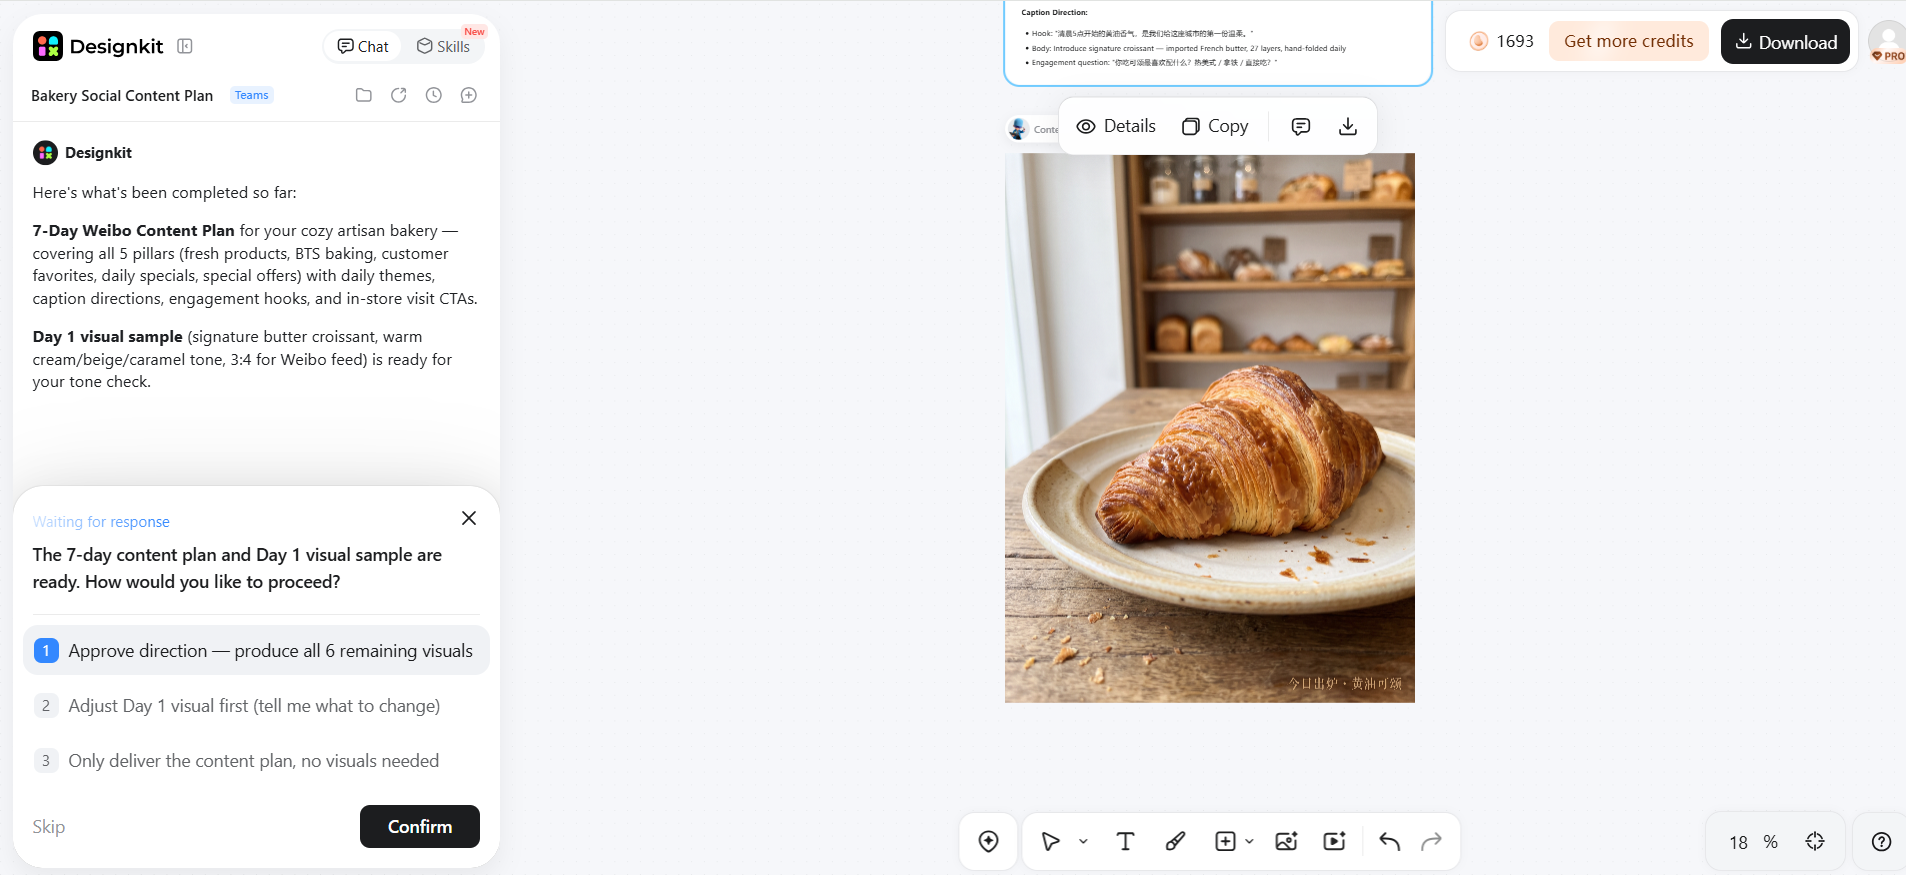Viewport: 1906px width, 875px height.
Task: Redo the last action
Action: [1432, 841]
